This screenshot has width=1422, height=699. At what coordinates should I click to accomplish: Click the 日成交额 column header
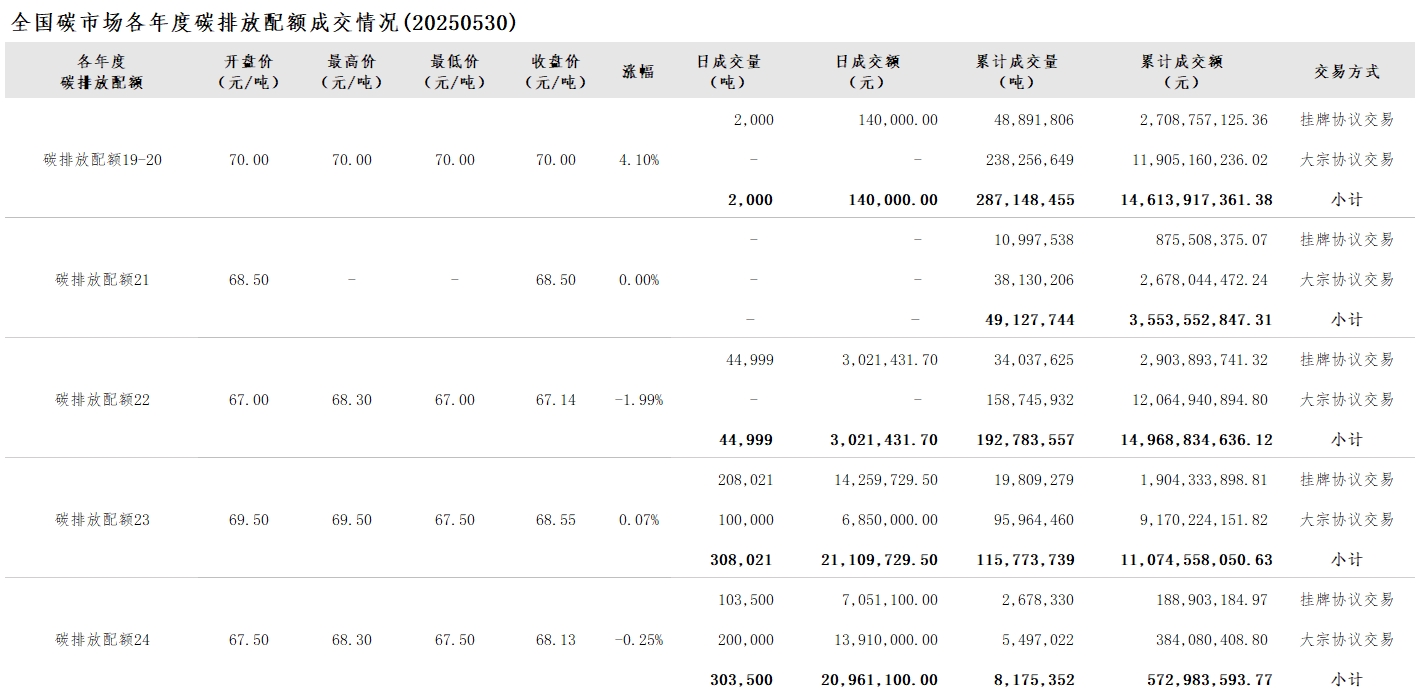(867, 71)
